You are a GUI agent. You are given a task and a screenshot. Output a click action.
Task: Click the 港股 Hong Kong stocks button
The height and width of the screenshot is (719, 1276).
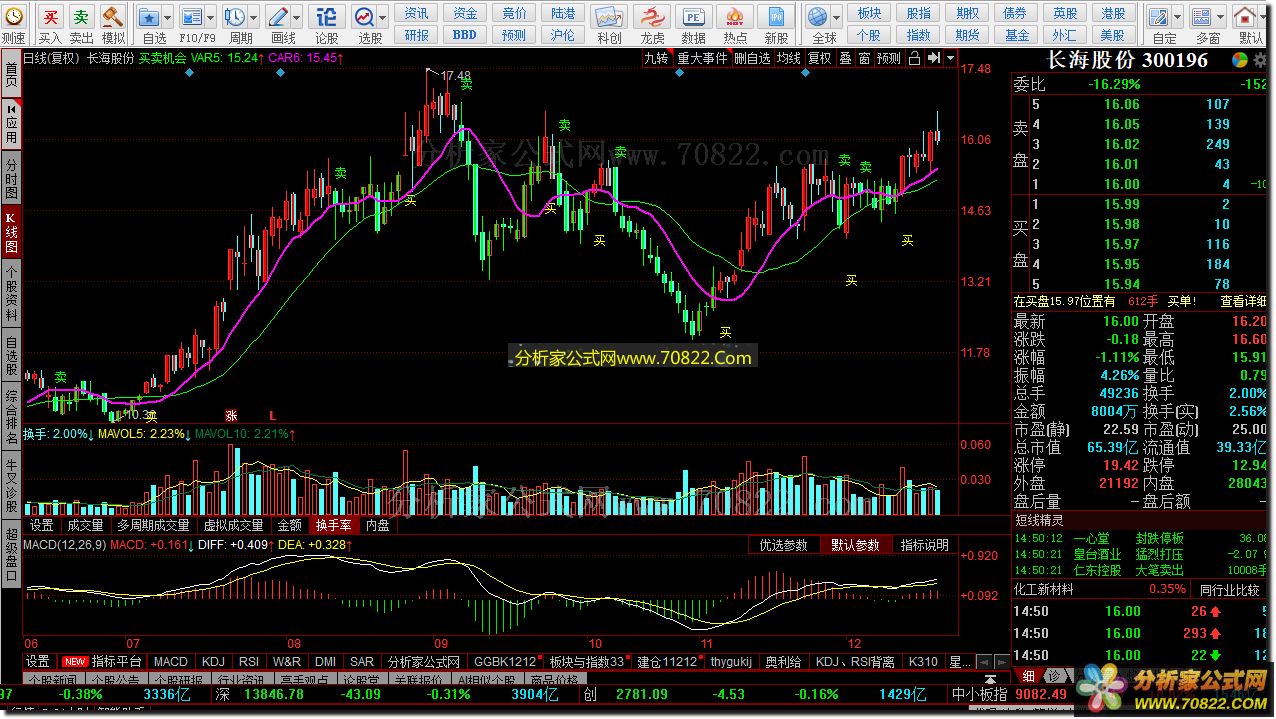pyautogui.click(x=1113, y=13)
